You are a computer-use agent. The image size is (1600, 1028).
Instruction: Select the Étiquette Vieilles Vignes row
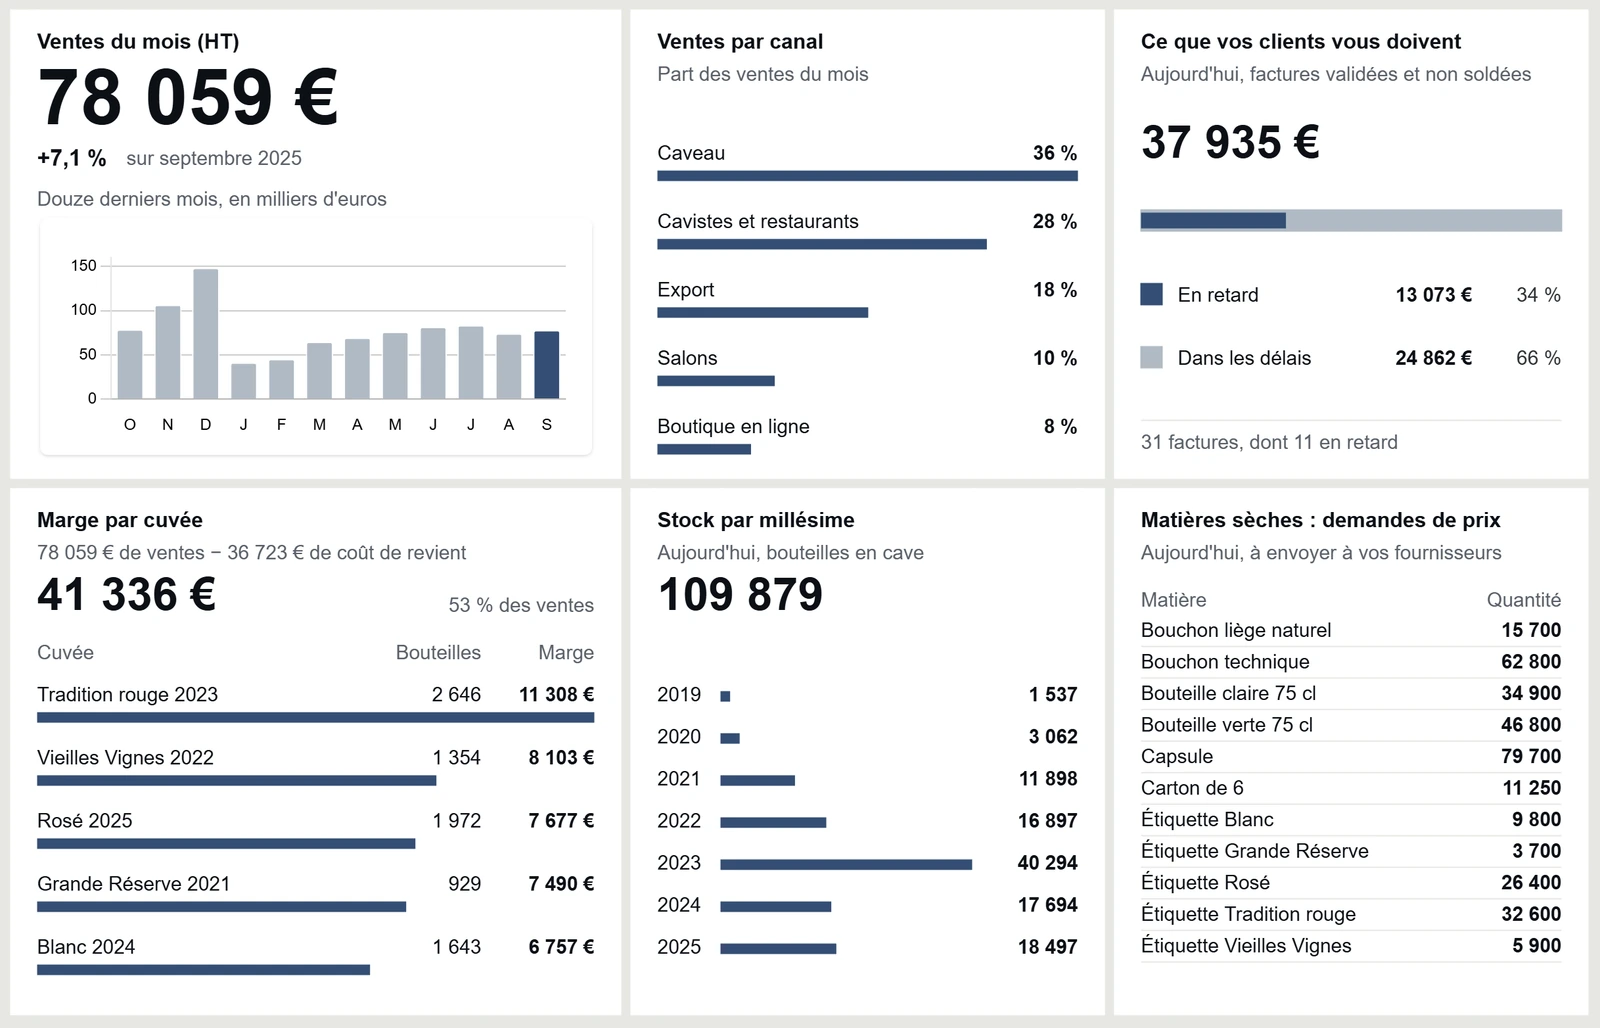pyautogui.click(x=1351, y=946)
